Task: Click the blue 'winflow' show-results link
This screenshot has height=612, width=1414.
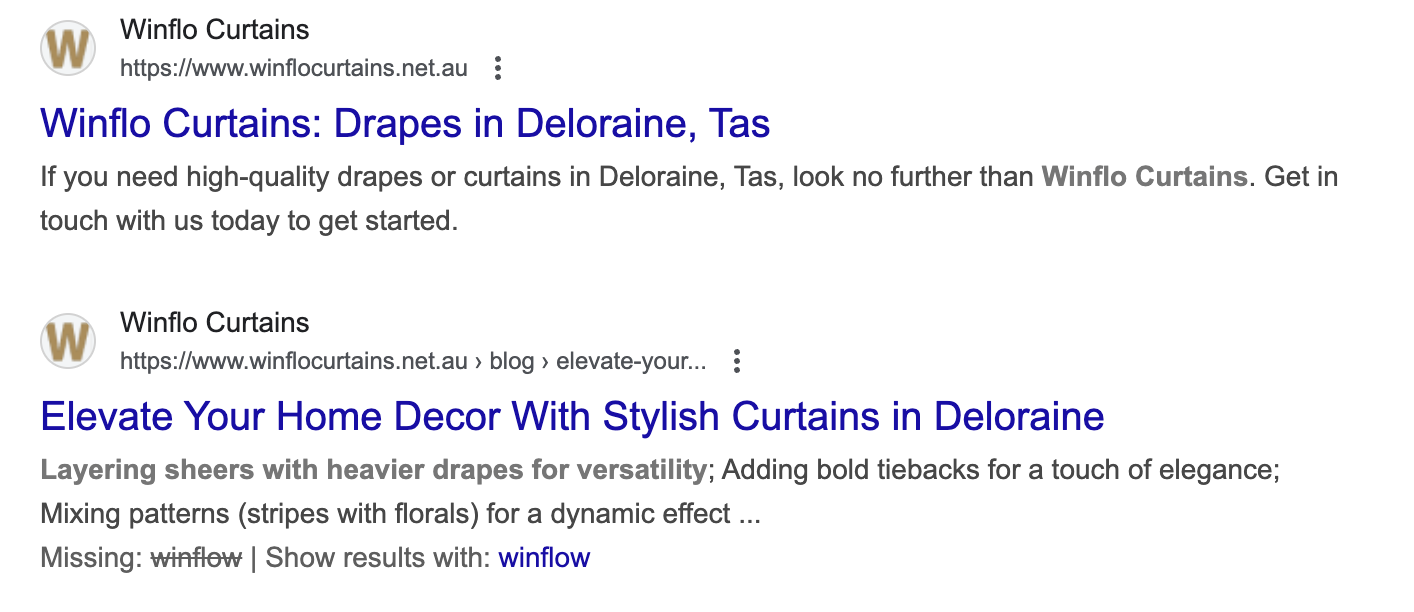Action: 544,557
